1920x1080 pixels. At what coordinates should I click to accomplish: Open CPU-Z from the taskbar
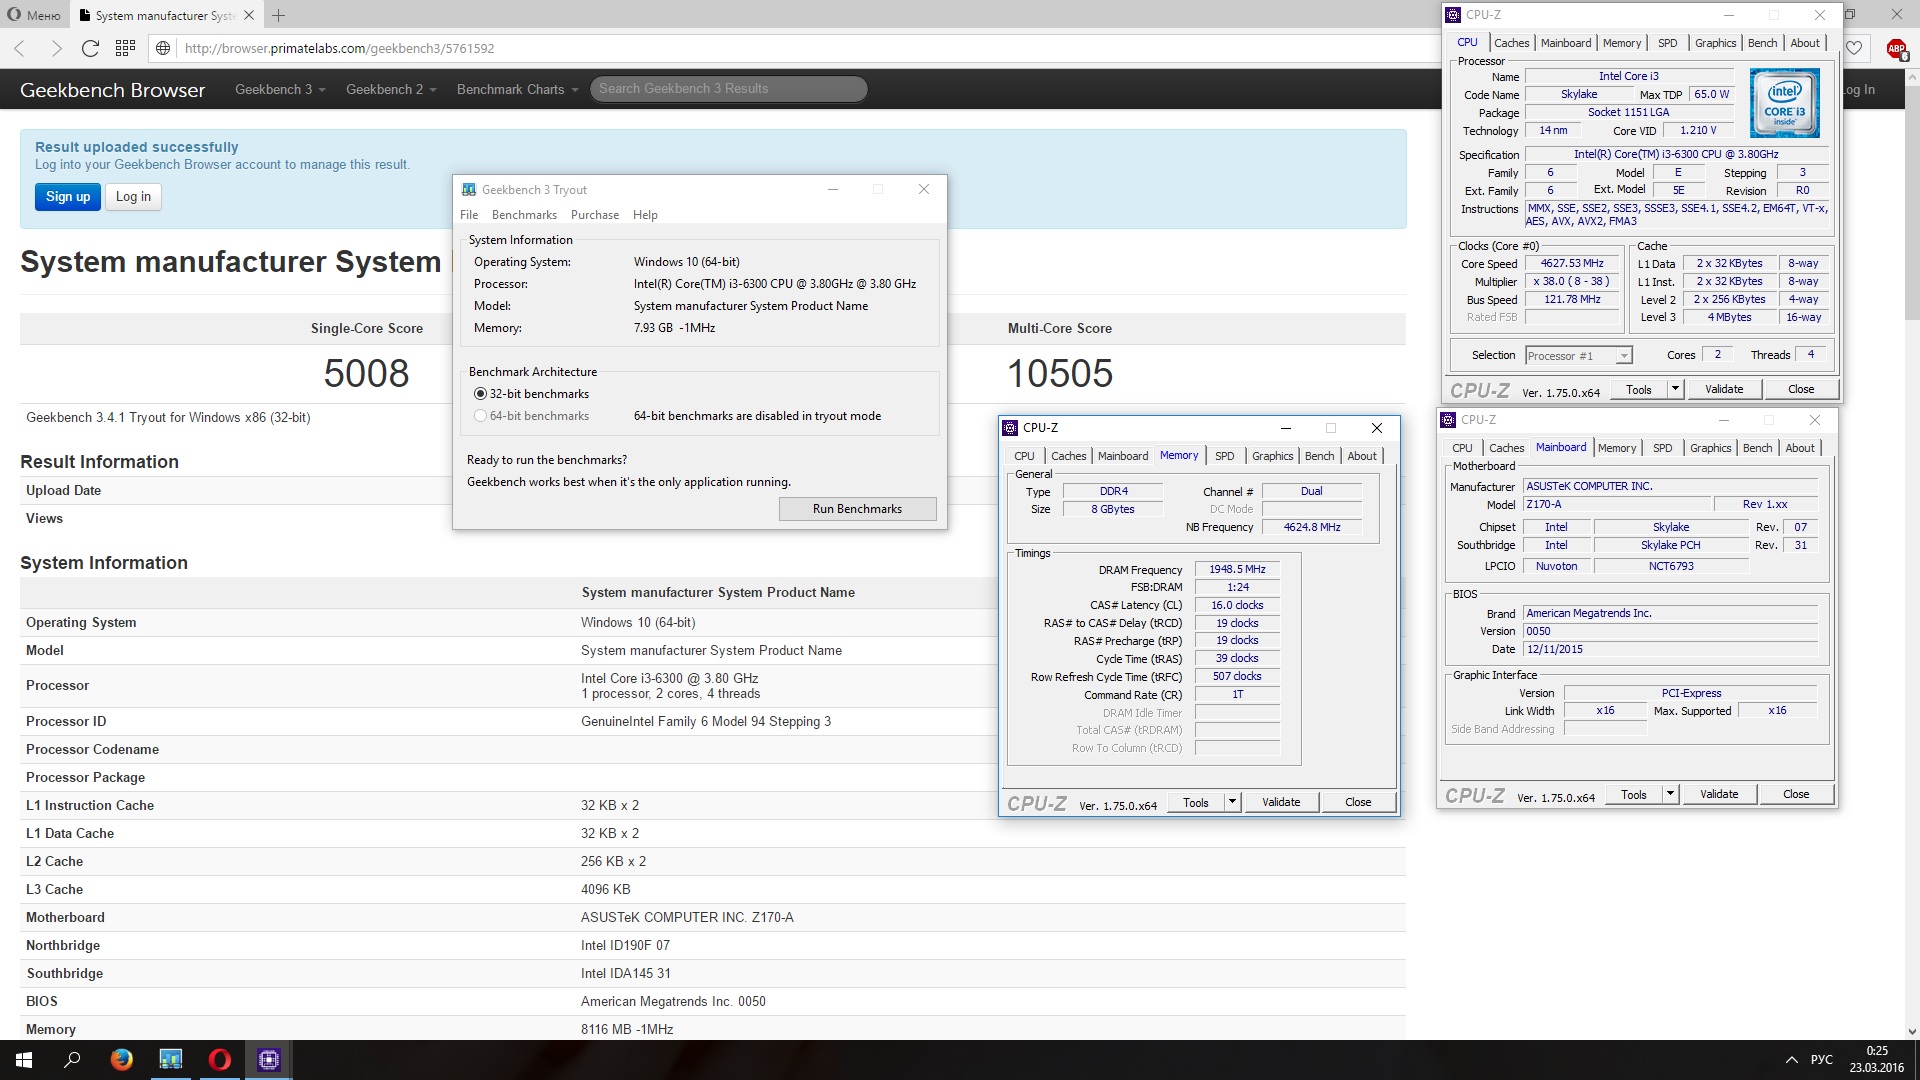pyautogui.click(x=268, y=1060)
